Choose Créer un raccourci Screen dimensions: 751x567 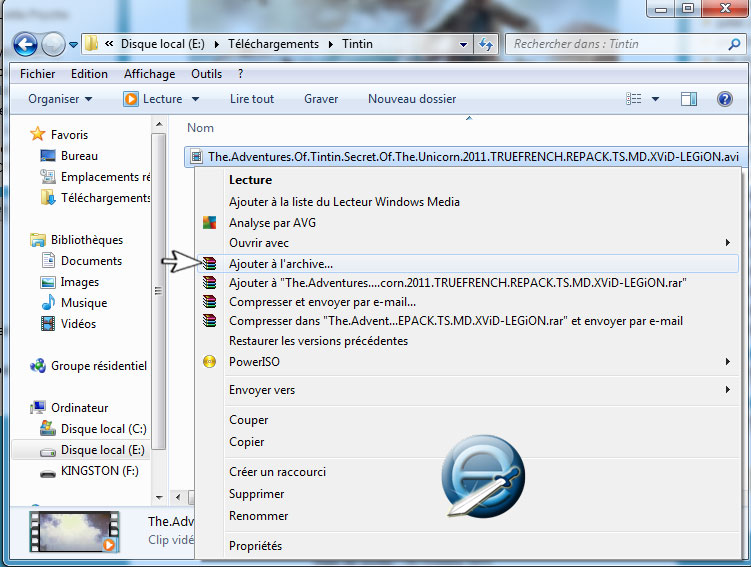(x=467, y=472)
